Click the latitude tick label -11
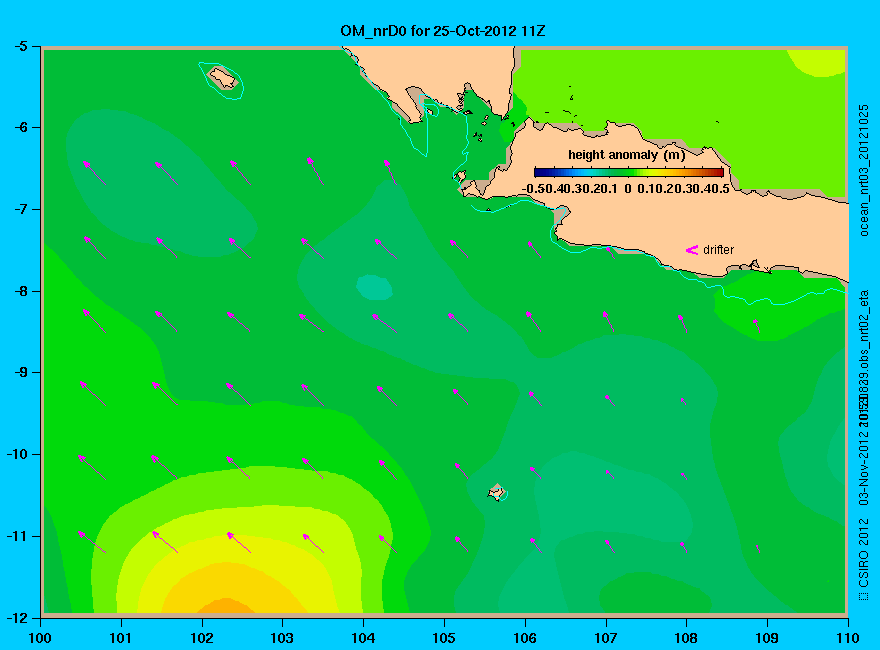 click(x=17, y=536)
